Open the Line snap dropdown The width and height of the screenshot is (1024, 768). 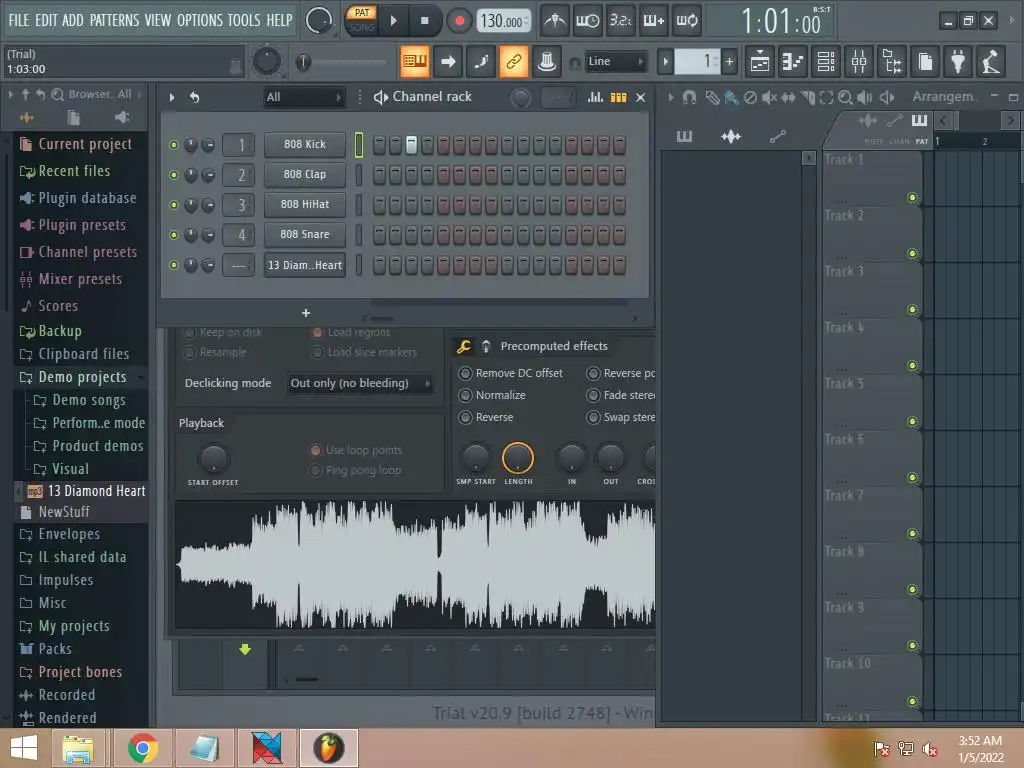(x=615, y=61)
